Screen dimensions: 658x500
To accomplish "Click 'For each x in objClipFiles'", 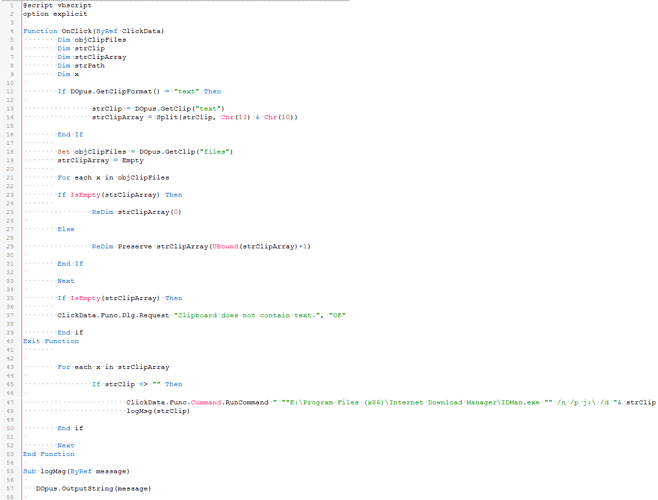I will pos(113,178).
